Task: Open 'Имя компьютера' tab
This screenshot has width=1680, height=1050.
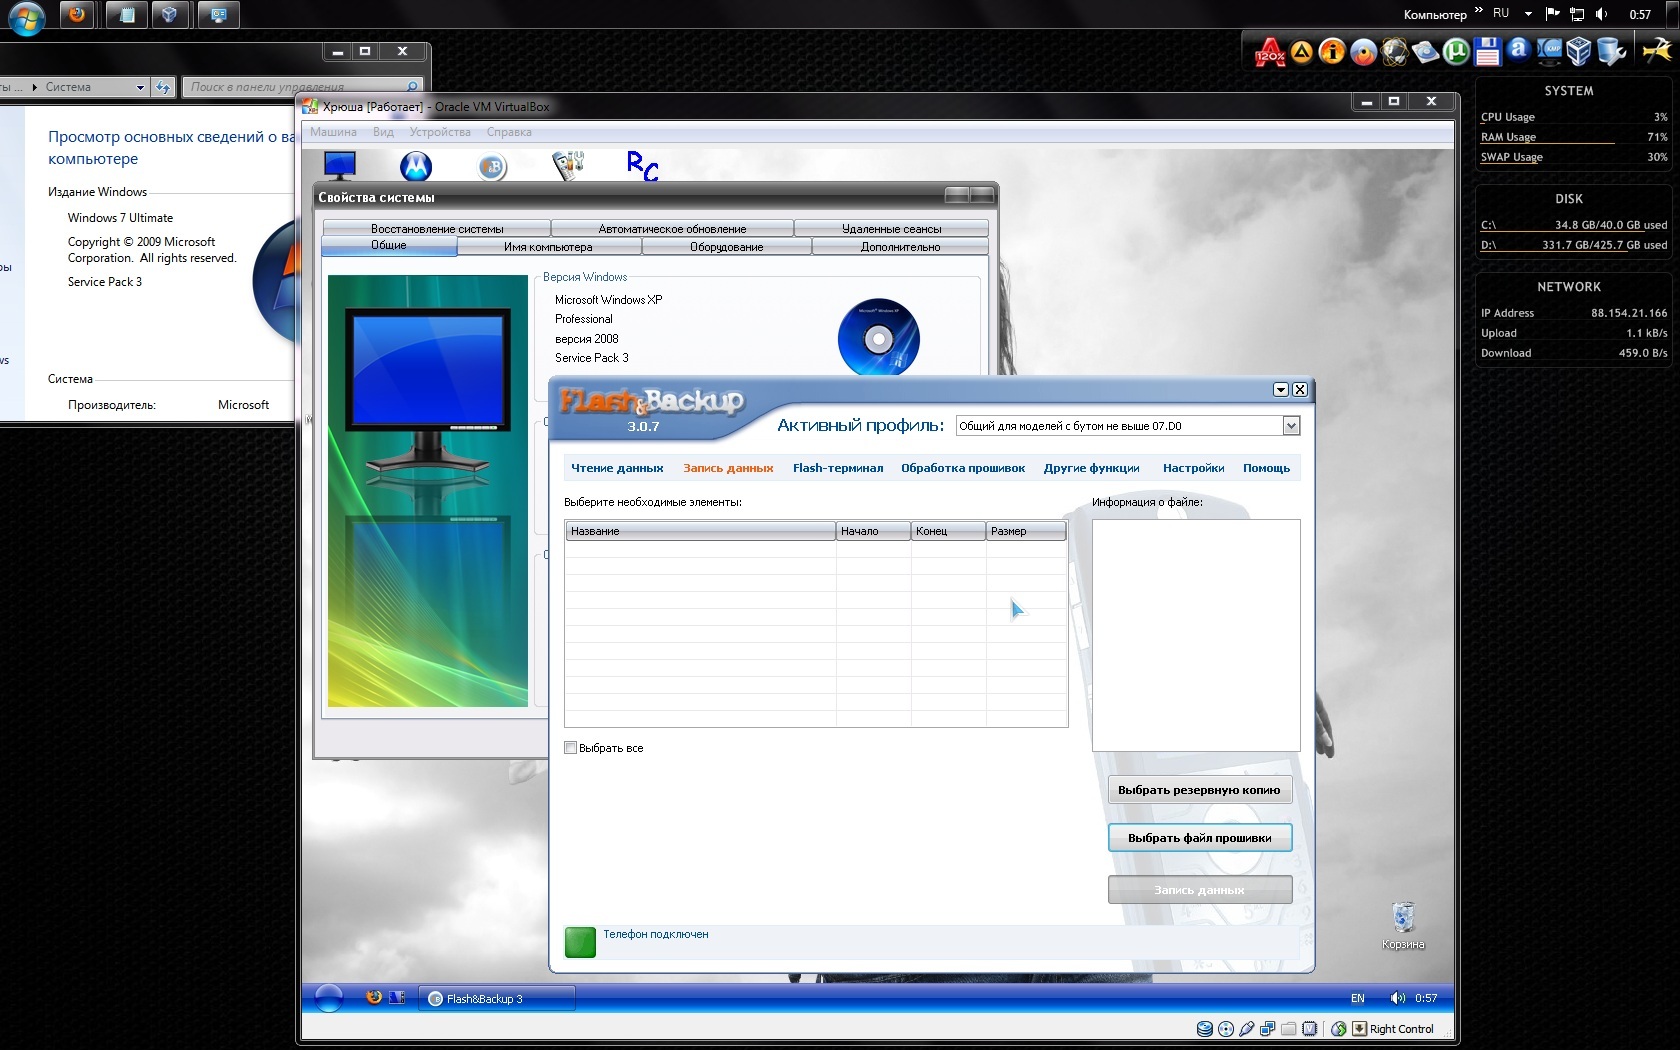Action: click(x=548, y=247)
